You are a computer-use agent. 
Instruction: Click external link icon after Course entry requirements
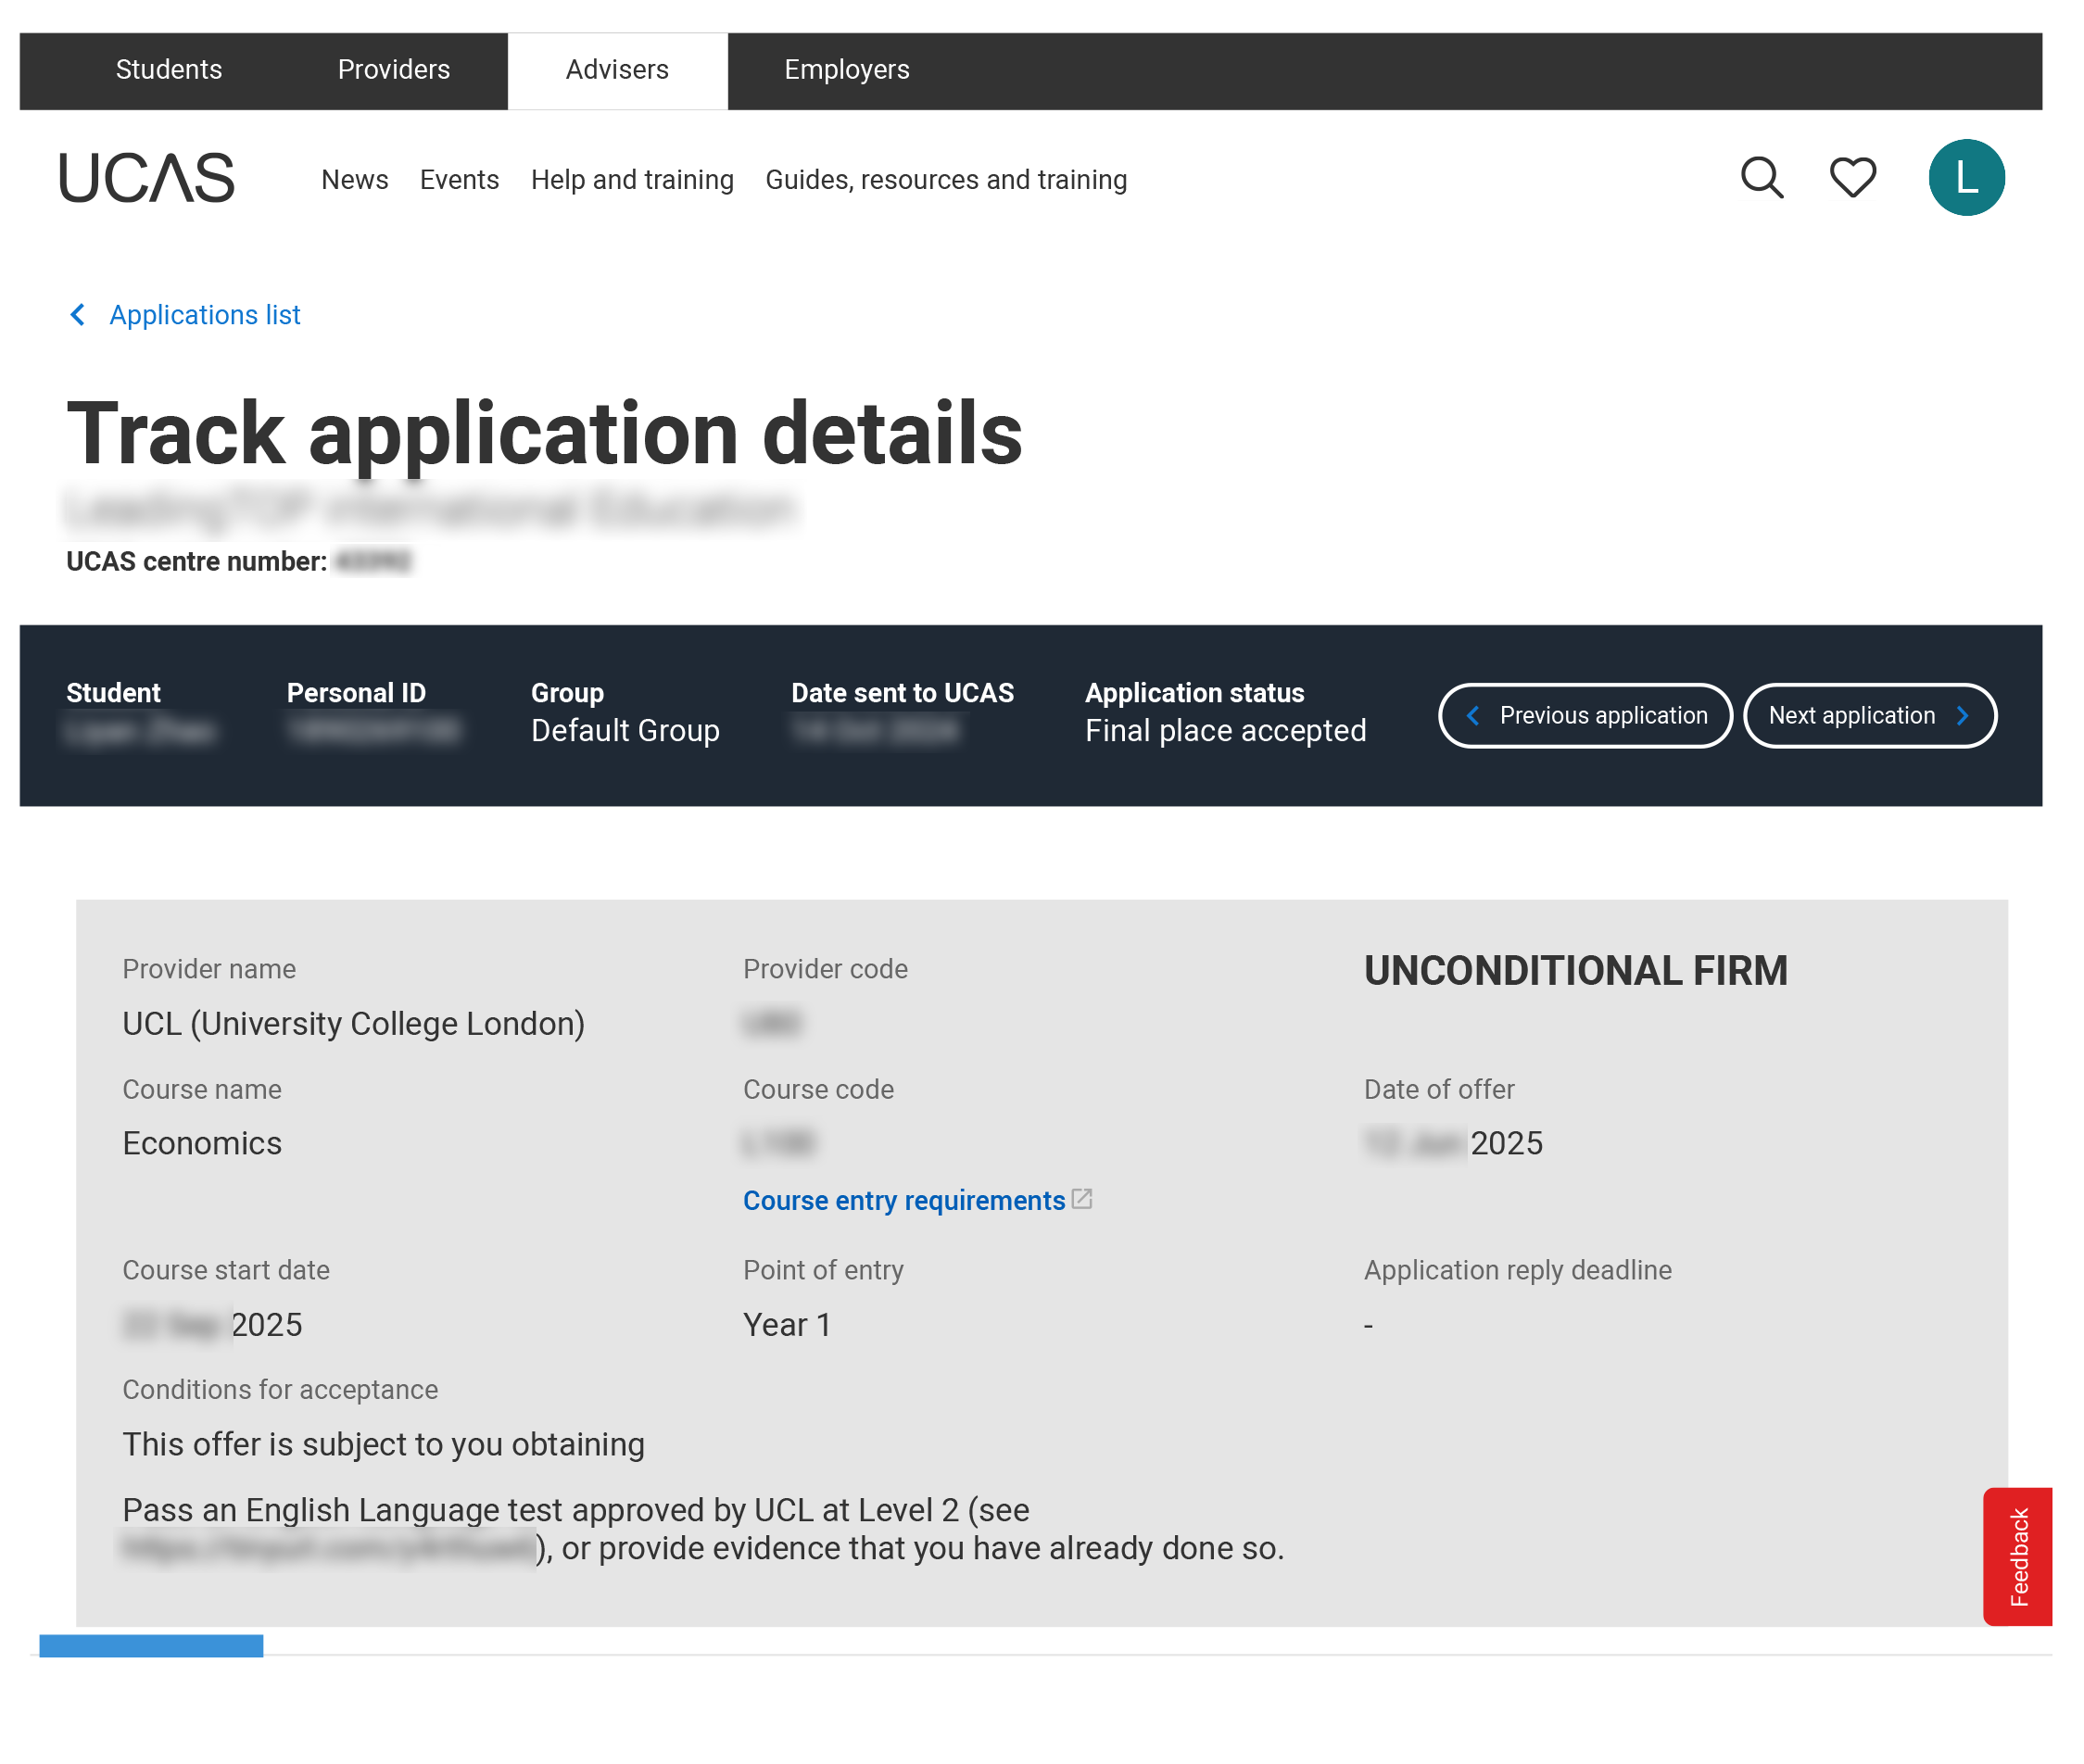point(1081,1198)
